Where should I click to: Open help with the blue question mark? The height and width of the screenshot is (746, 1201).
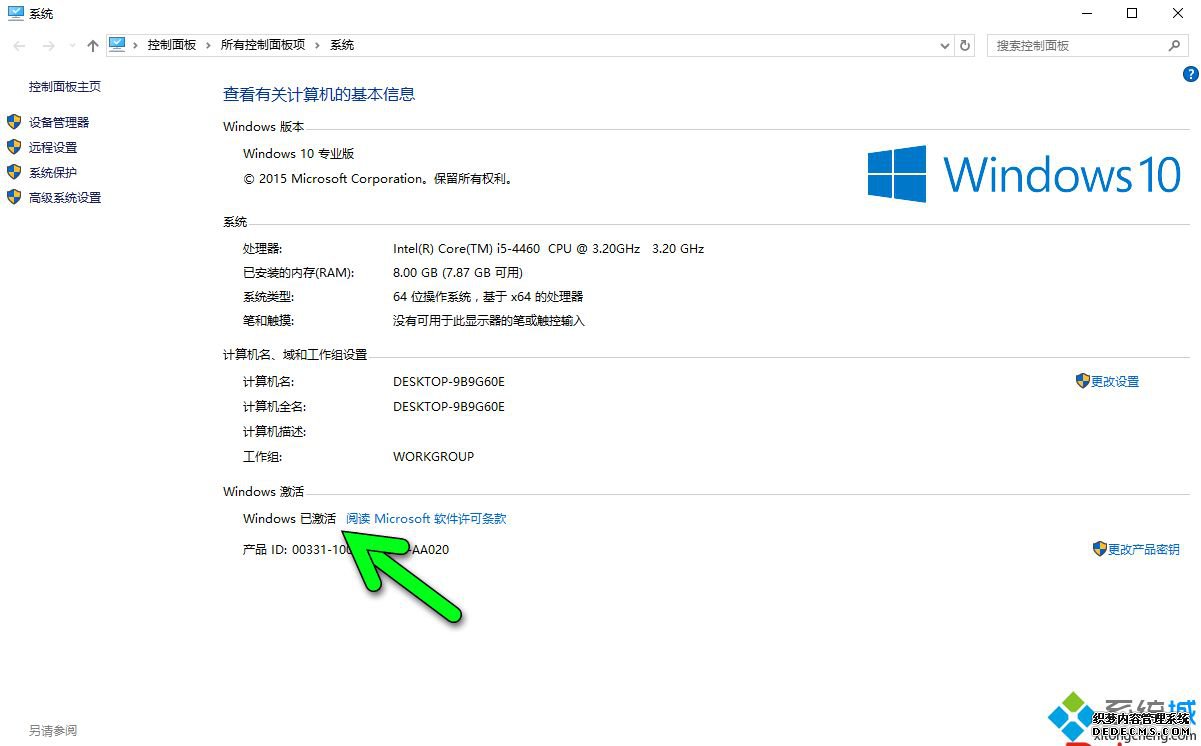[x=1191, y=74]
